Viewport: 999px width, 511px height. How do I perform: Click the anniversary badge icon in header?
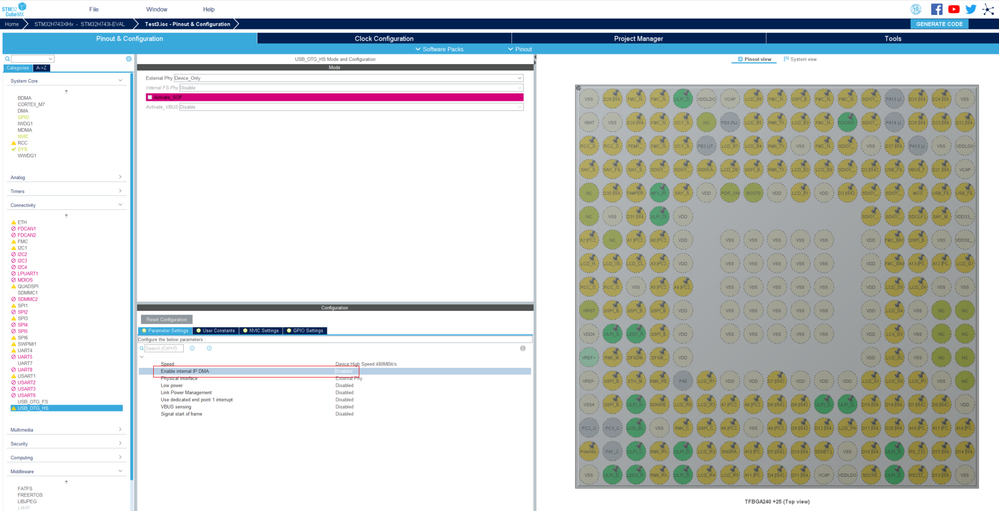tap(916, 9)
